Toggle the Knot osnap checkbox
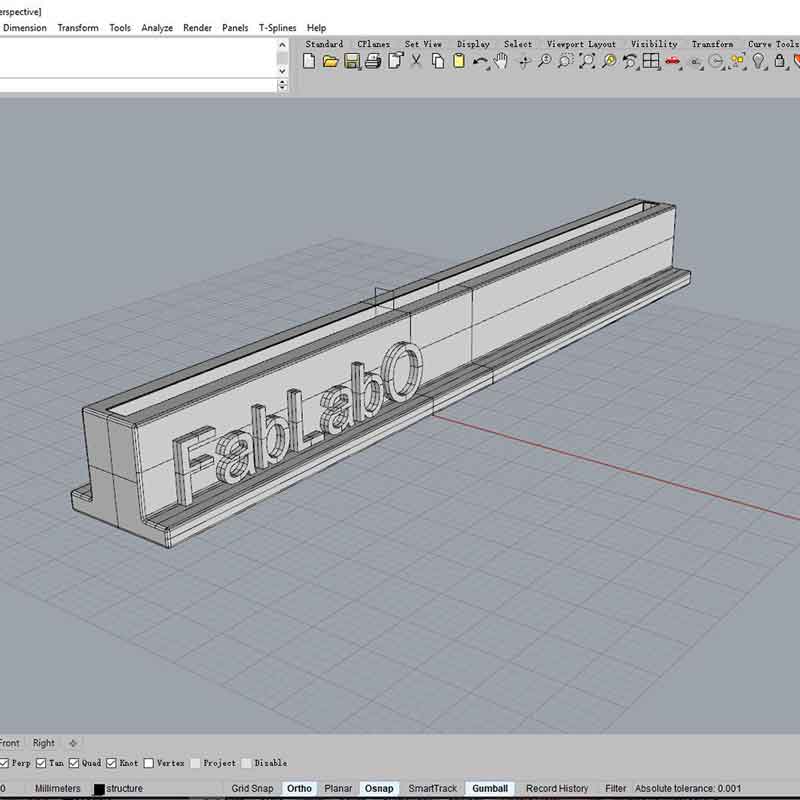This screenshot has width=800, height=800. tap(111, 763)
